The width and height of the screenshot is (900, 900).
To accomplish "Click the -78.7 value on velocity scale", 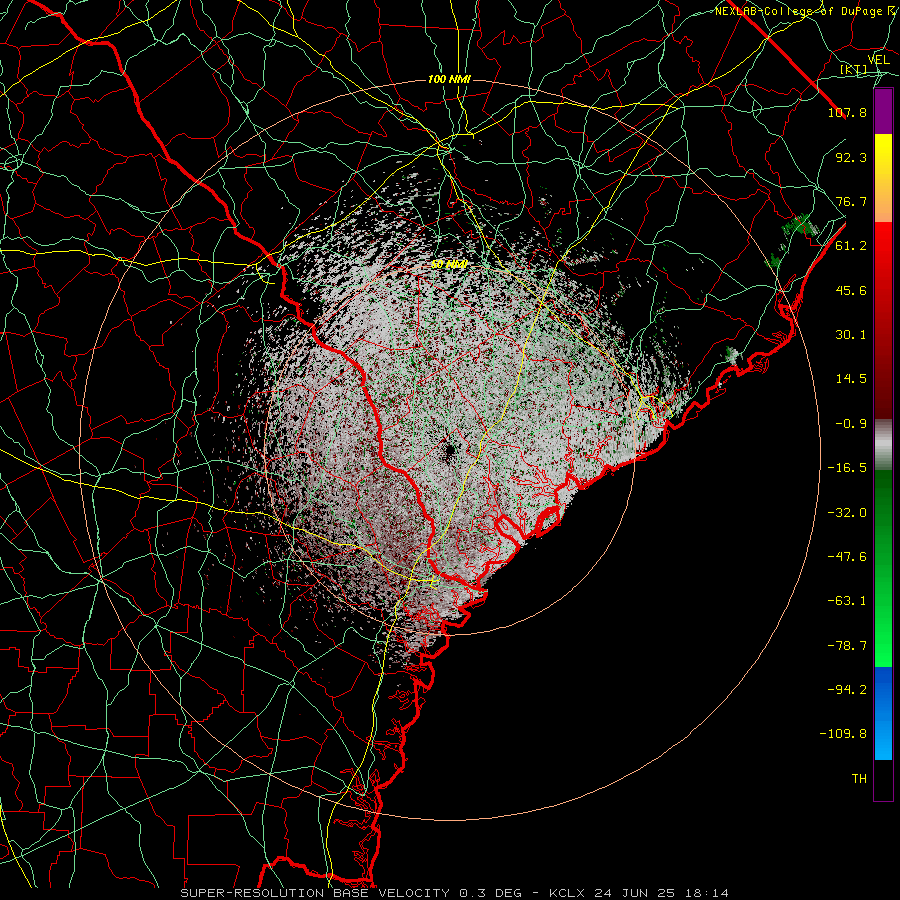I will [x=847, y=646].
